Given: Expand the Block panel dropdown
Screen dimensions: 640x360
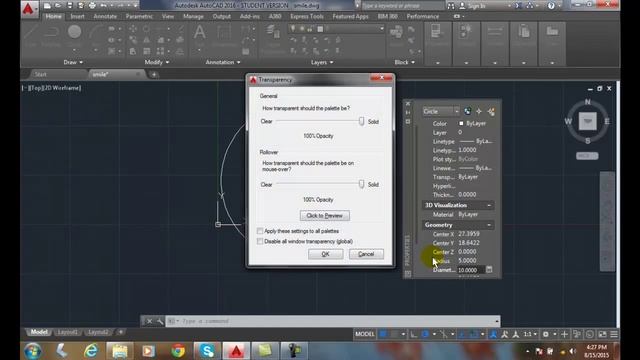Looking at the screenshot, I should [404, 62].
